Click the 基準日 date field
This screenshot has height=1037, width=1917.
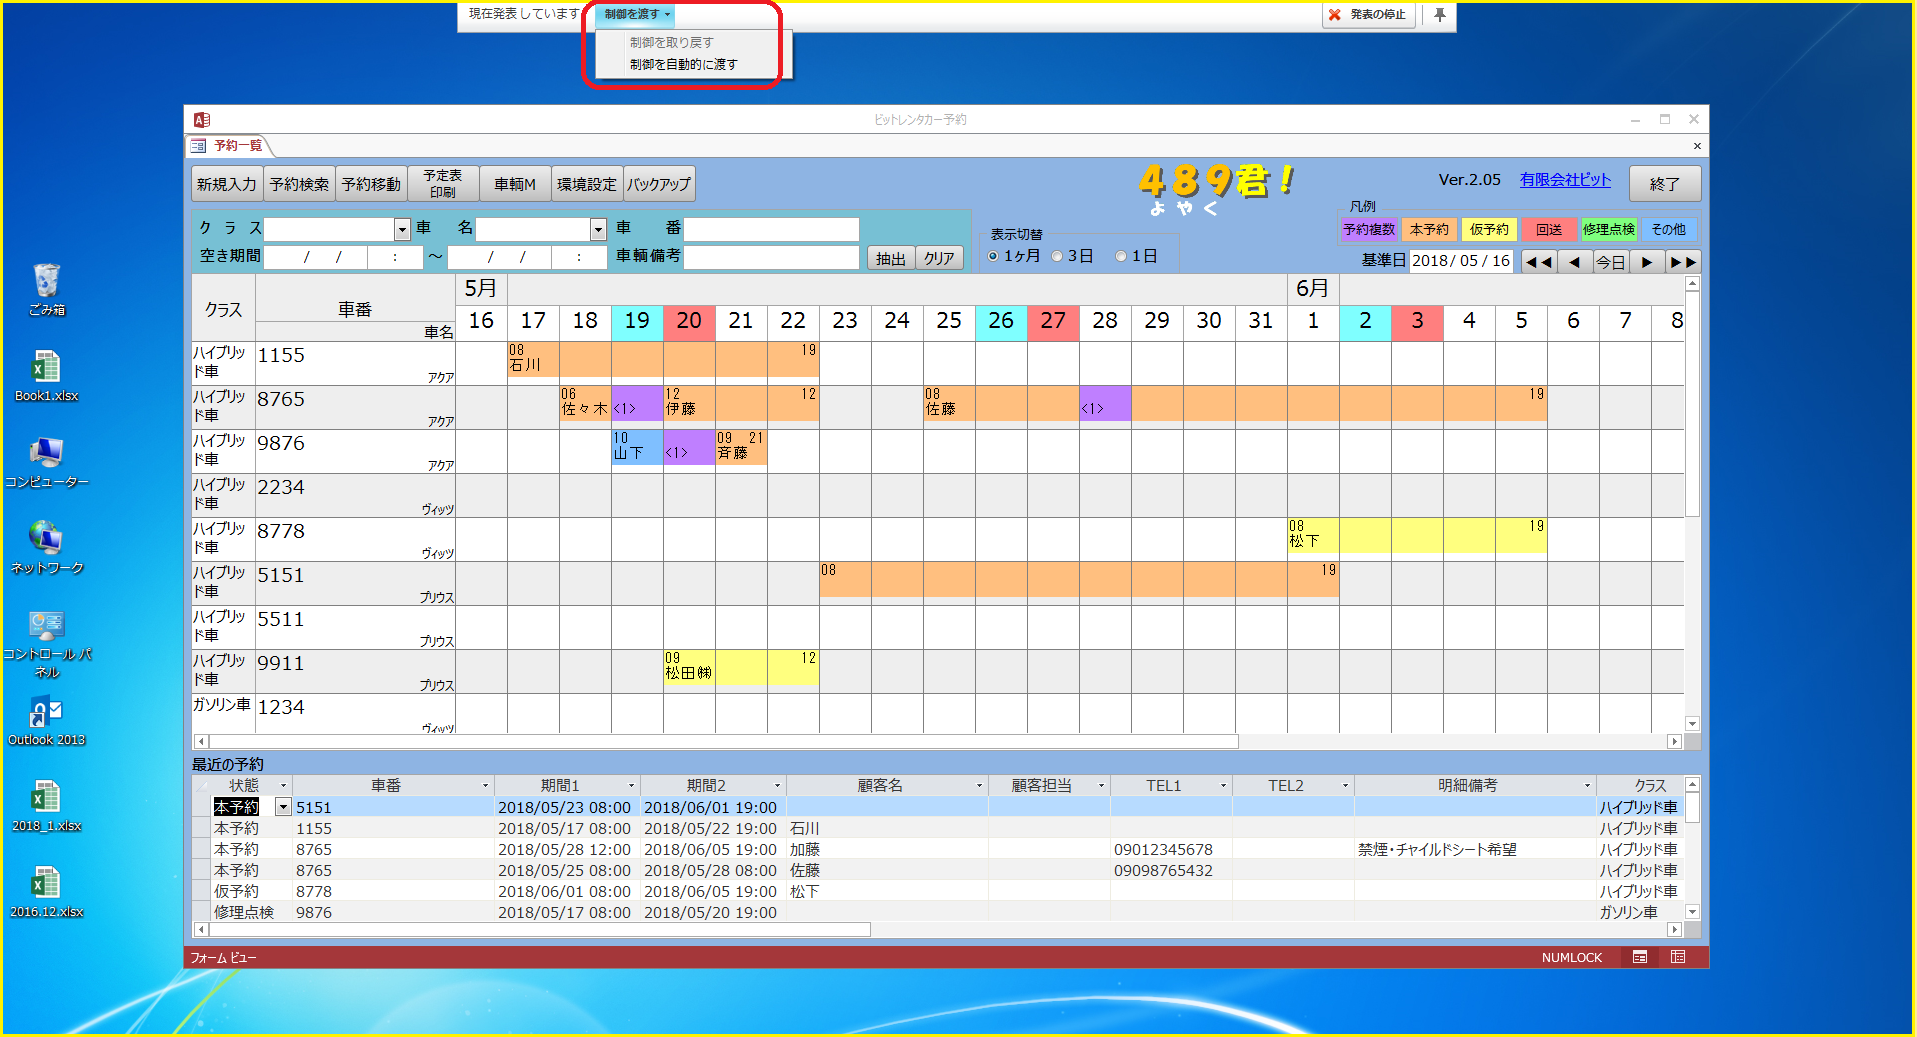(x=1462, y=261)
